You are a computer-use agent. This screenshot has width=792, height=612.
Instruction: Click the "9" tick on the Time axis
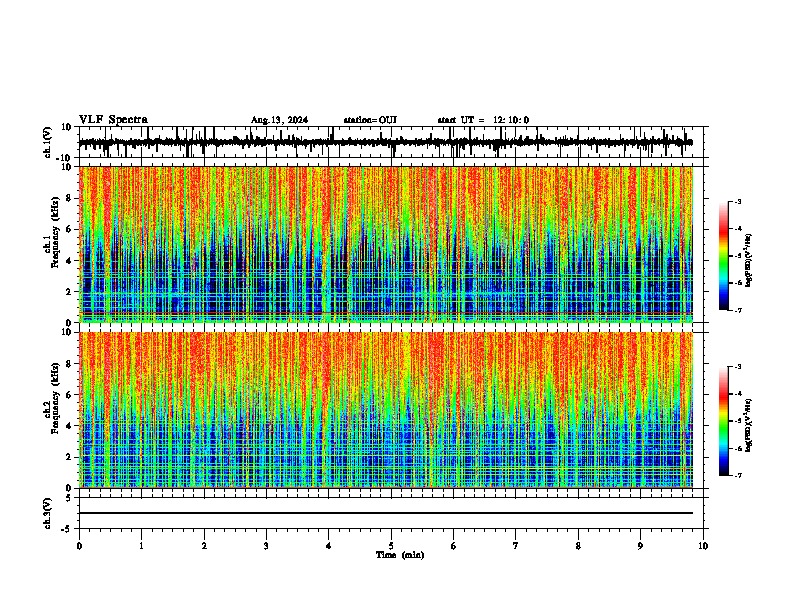tap(640, 546)
